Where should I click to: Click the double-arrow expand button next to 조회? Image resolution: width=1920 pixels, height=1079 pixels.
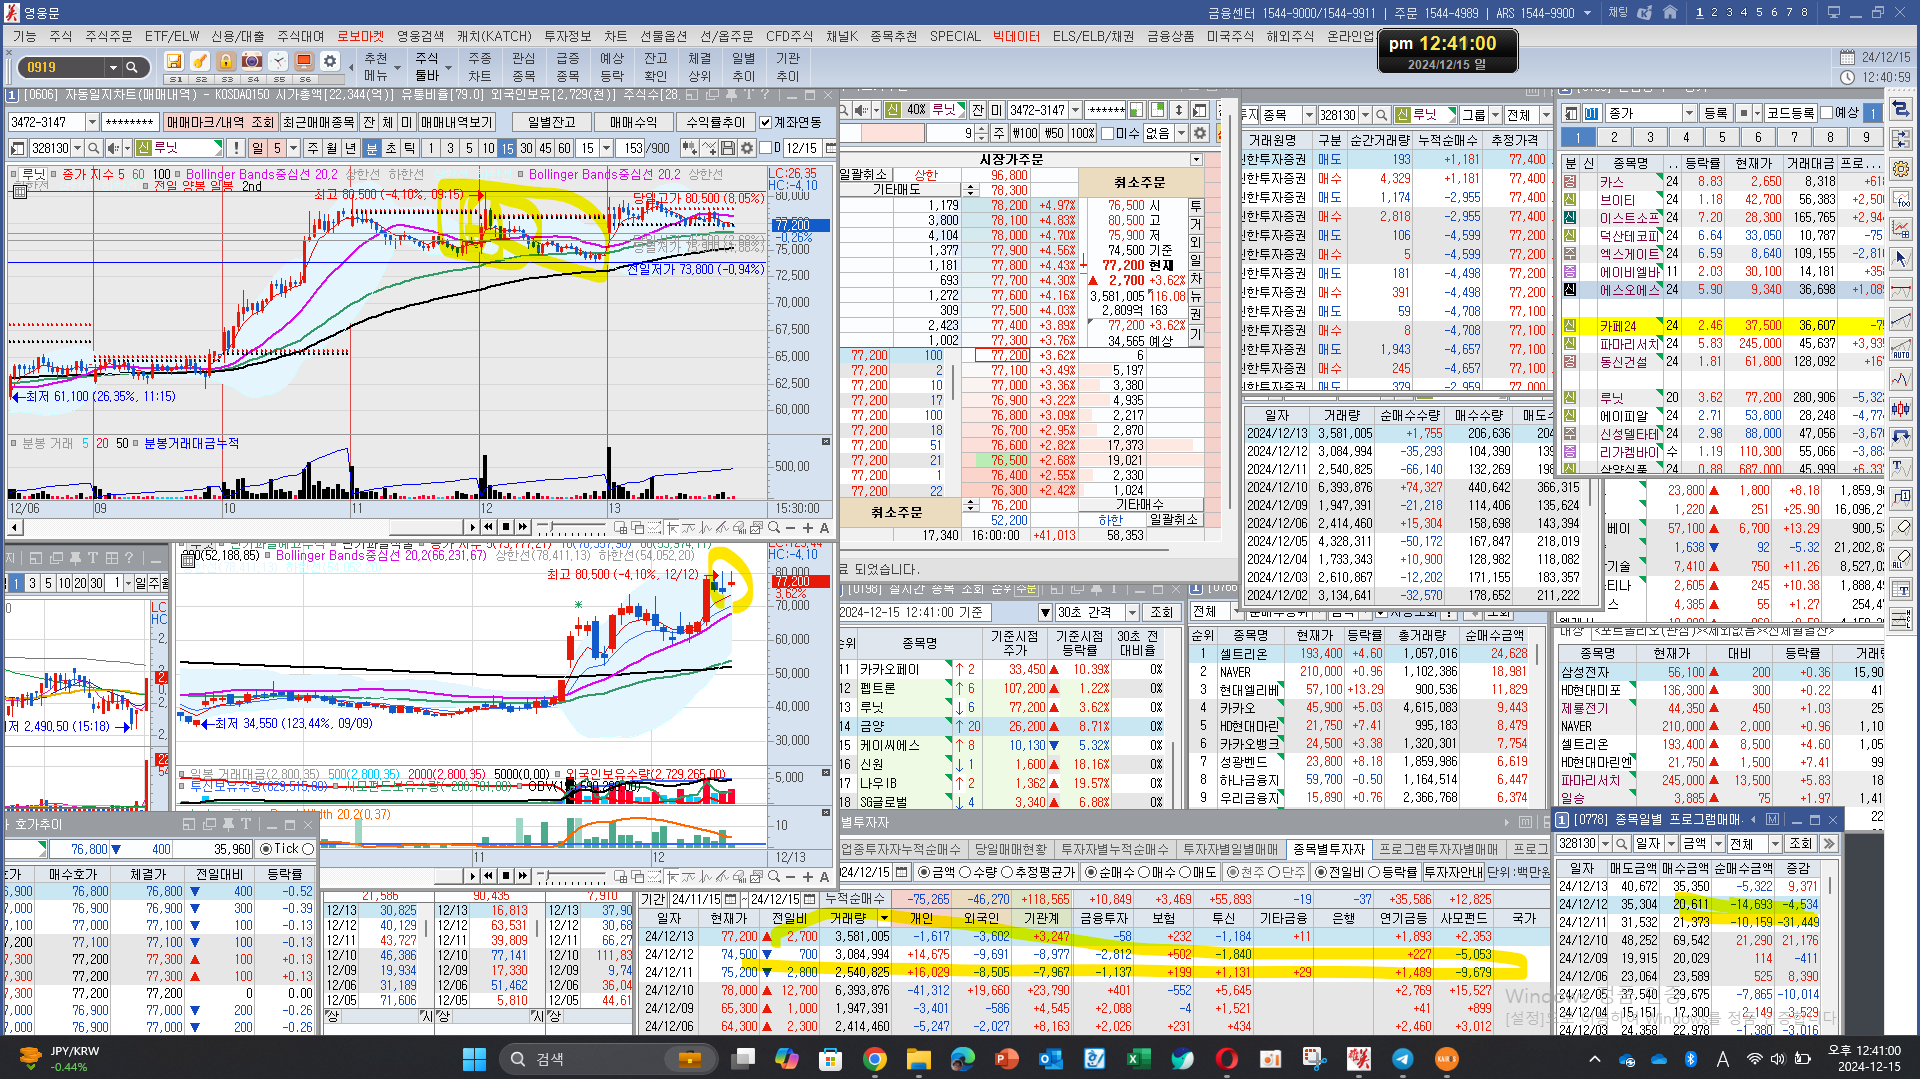click(1829, 844)
